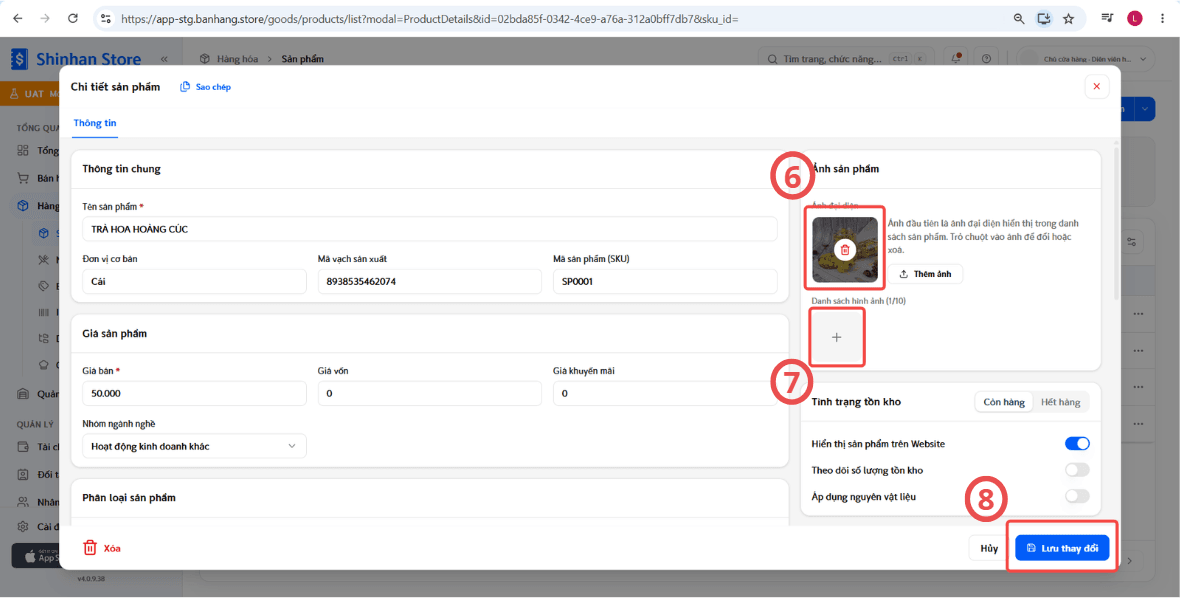The width and height of the screenshot is (1180, 598).
Task: Open the filter settings icon behind the modal
Action: [x=1131, y=242]
